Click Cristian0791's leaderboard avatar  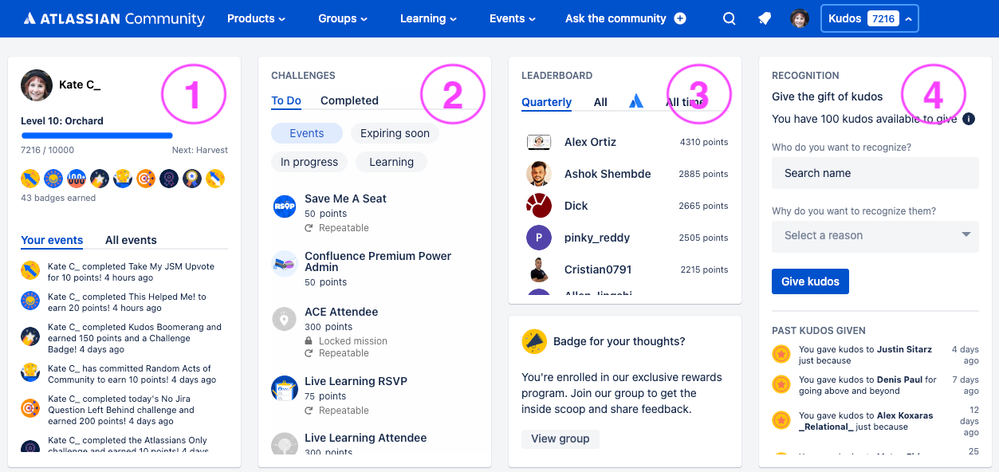[539, 269]
